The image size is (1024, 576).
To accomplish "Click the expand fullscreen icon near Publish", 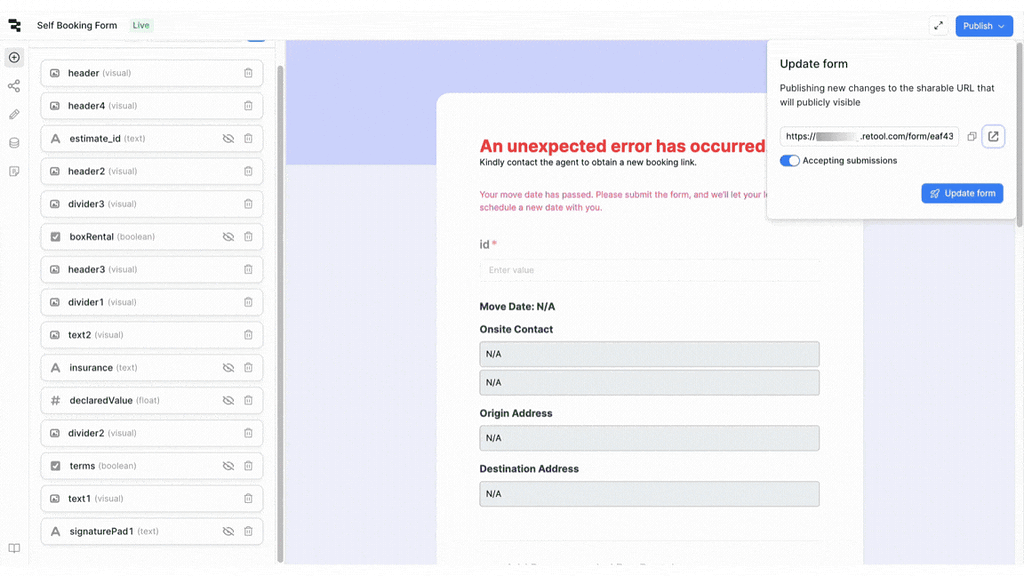I will coord(938,25).
